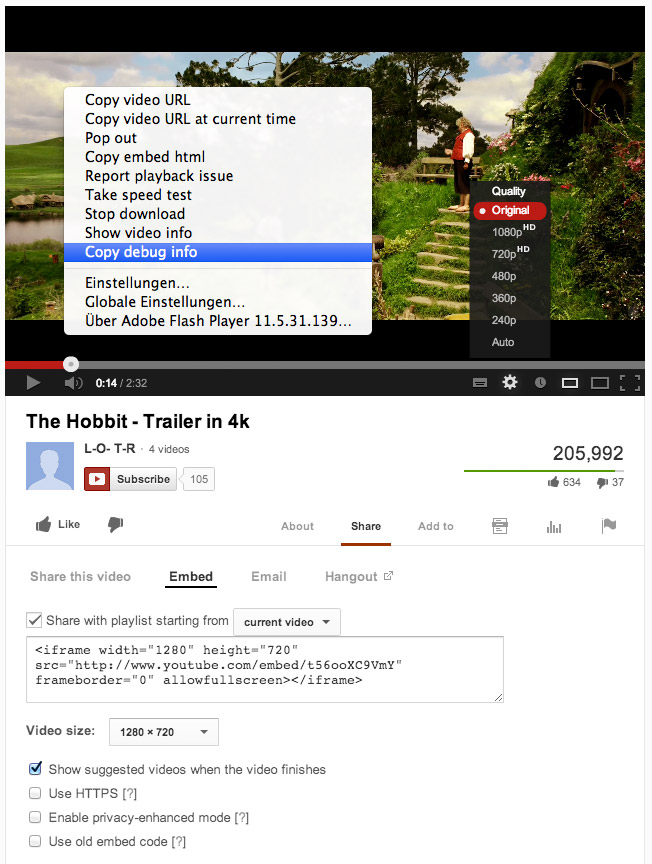The width and height of the screenshot is (652, 864).
Task: Click the Watch Later clock icon
Action: click(540, 382)
